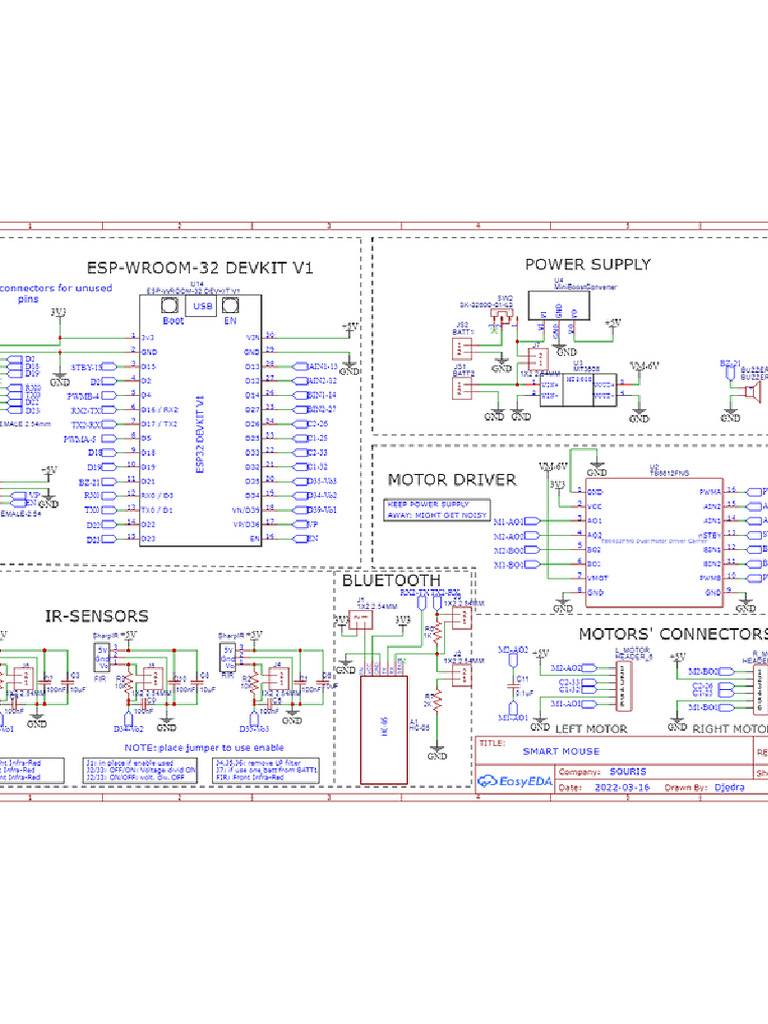
Task: Select the ESP-WROOM-32 DEVKIT V1 heading
Action: [200, 268]
